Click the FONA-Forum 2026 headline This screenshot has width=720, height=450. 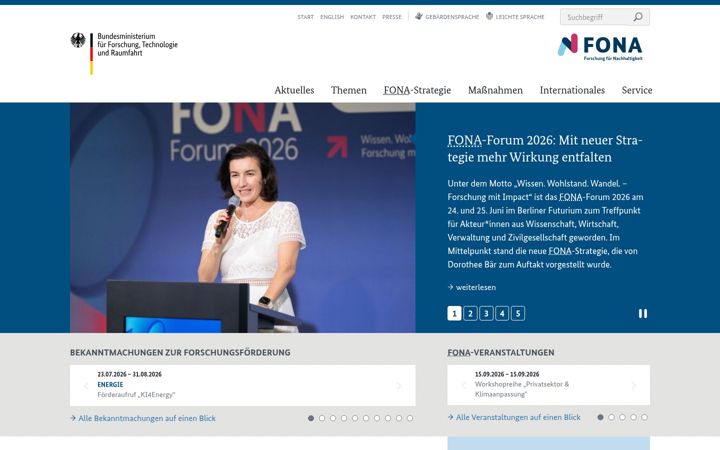tap(545, 148)
